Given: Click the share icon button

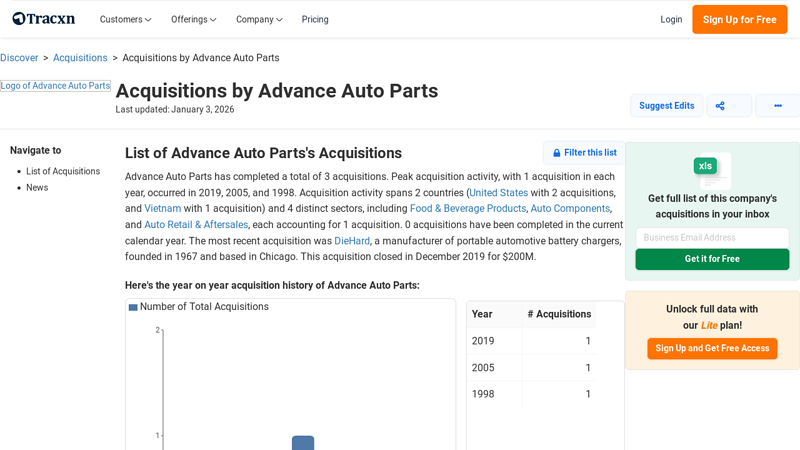Looking at the screenshot, I should (x=729, y=106).
